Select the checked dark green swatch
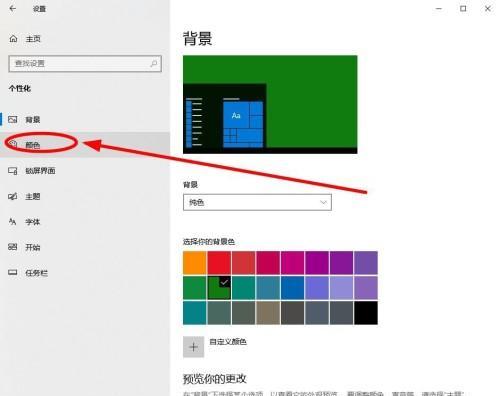This screenshot has height=396, width=500. 219,288
